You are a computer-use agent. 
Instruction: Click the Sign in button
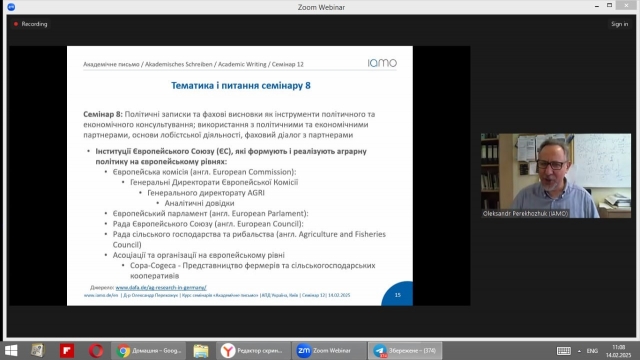coord(619,24)
